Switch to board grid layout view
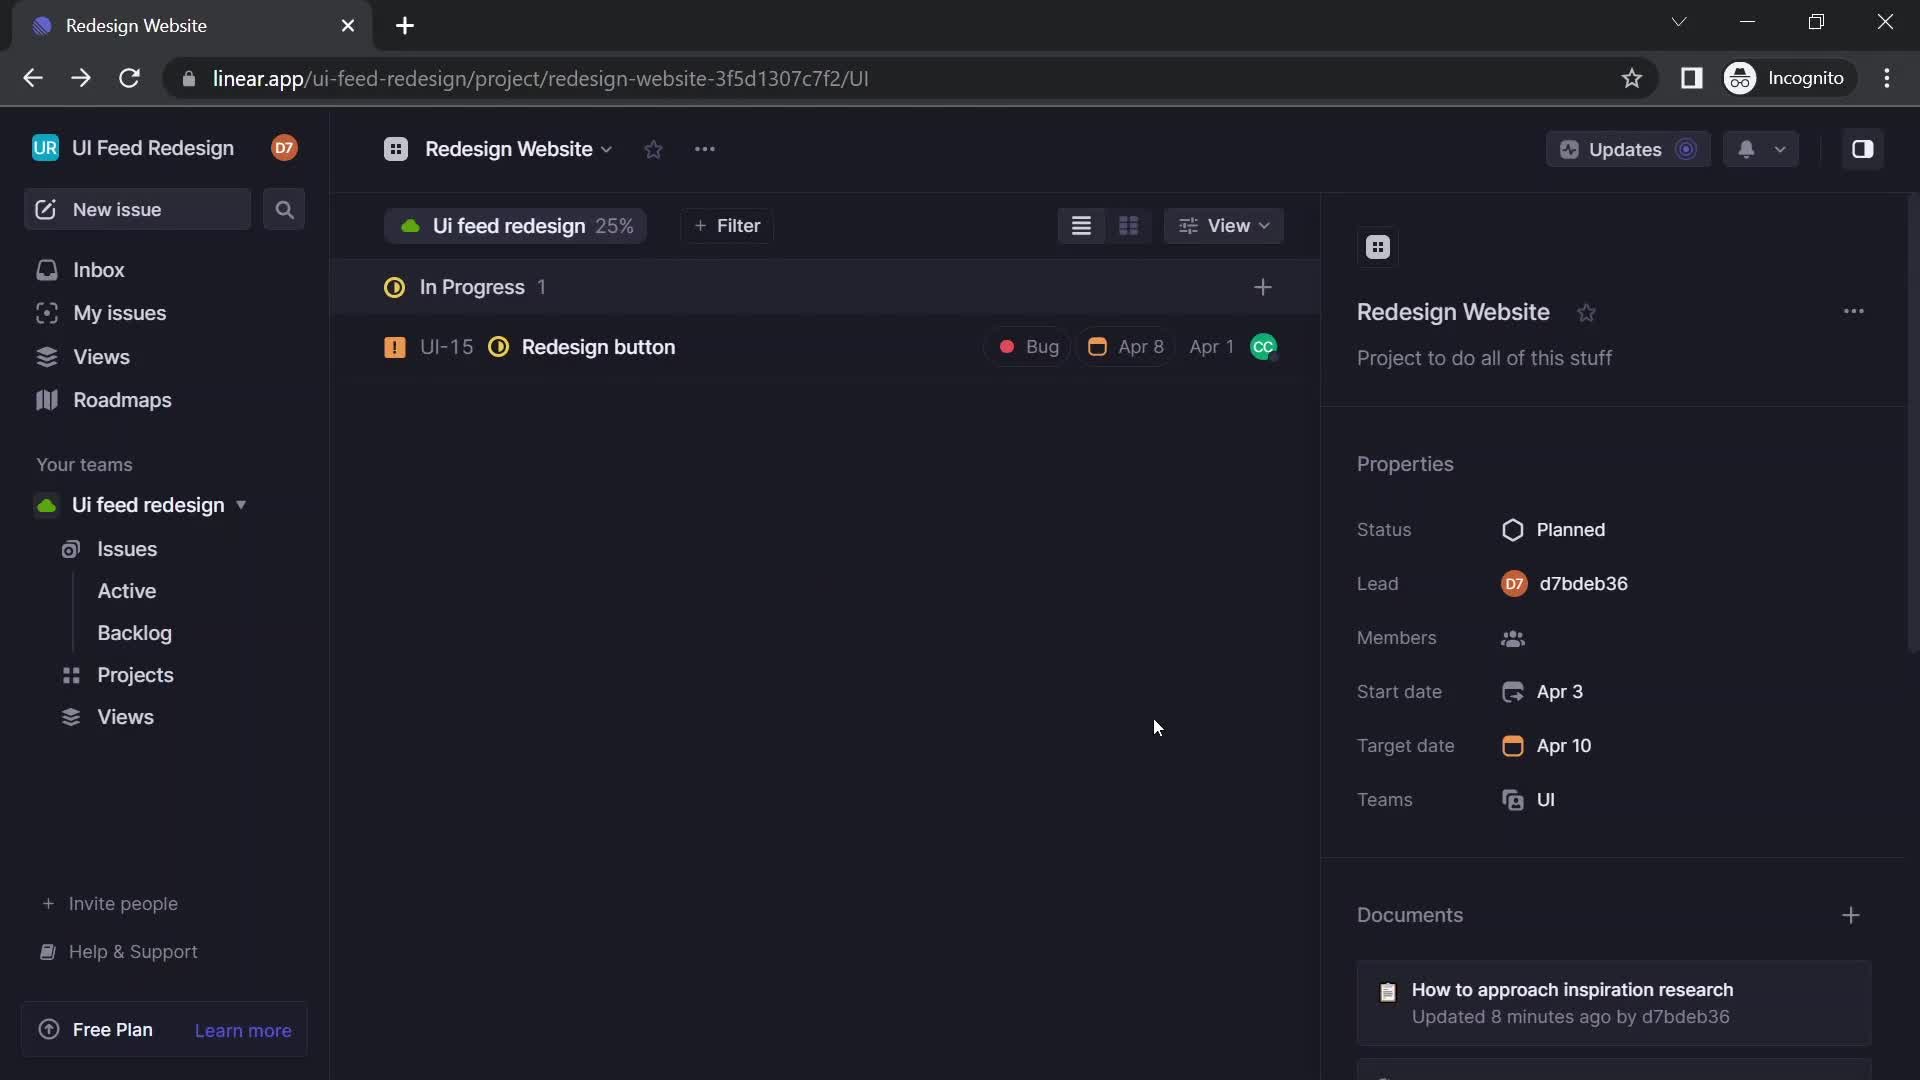Screen dimensions: 1920x1080 (x=1128, y=226)
